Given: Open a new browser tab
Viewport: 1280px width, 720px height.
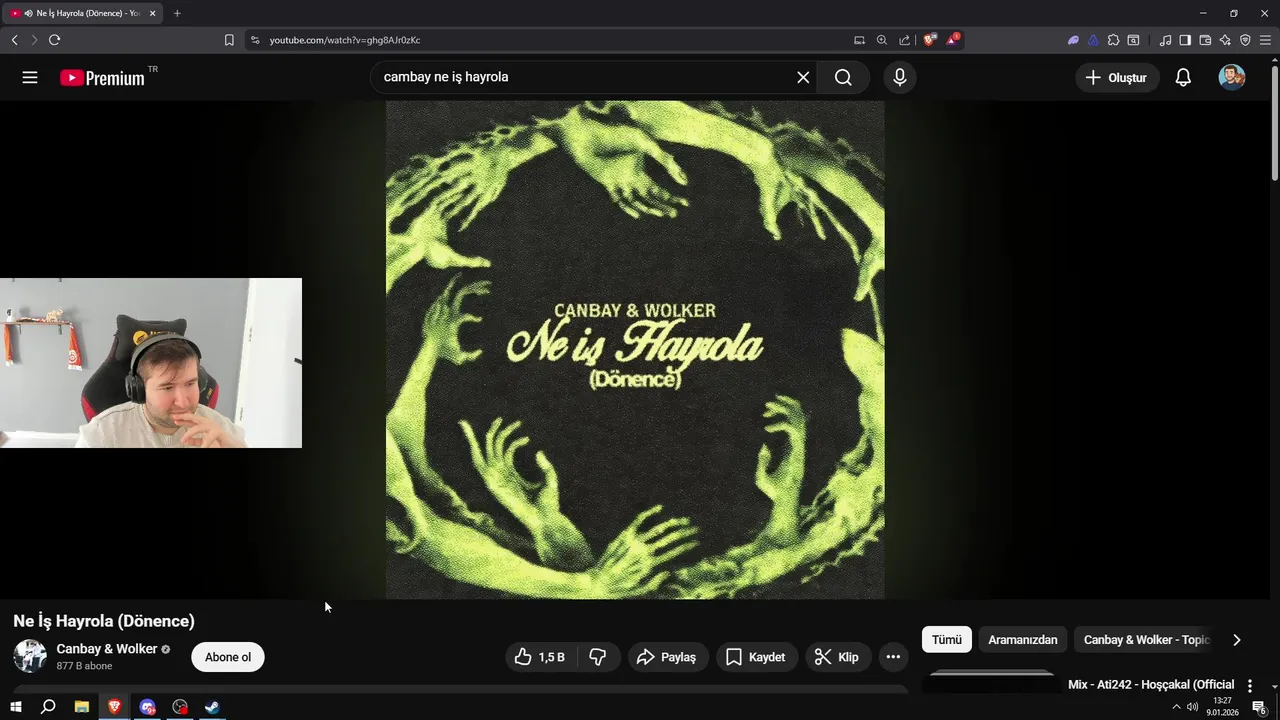Looking at the screenshot, I should [x=177, y=13].
